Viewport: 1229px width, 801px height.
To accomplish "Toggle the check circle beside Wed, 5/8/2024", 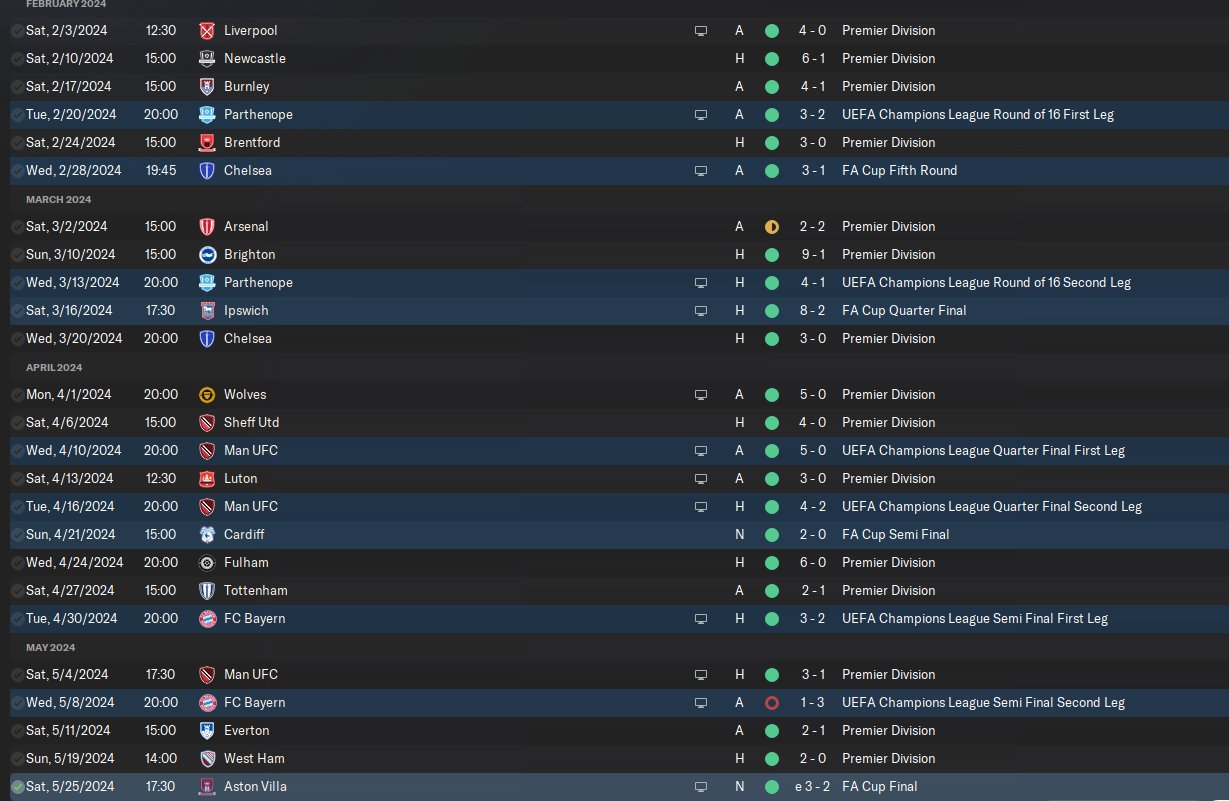I will [17, 703].
